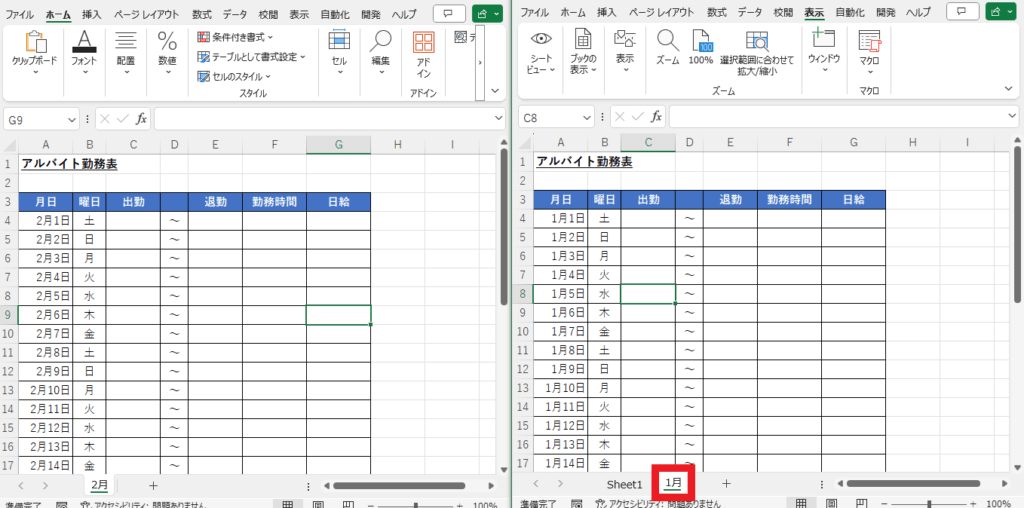Screen dimensions: 1024x508
Task: Open File (ファイル) tab in left window
Action: tap(20, 13)
